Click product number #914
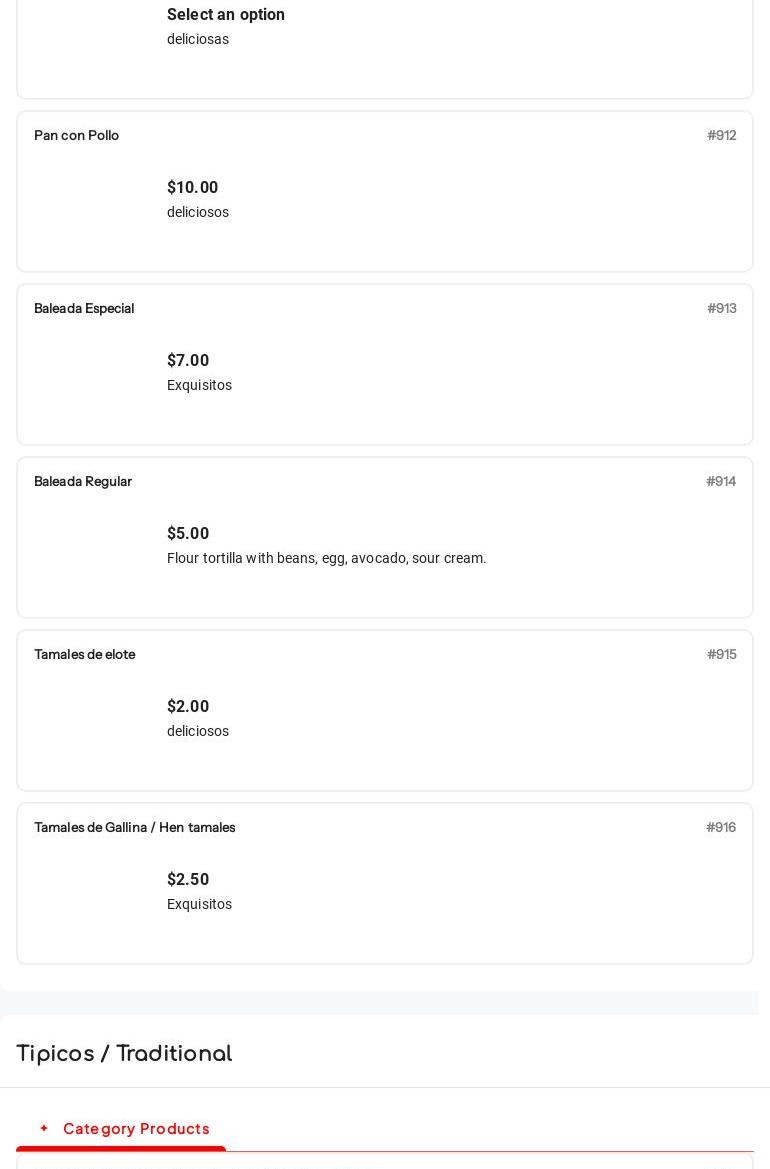 tap(721, 481)
